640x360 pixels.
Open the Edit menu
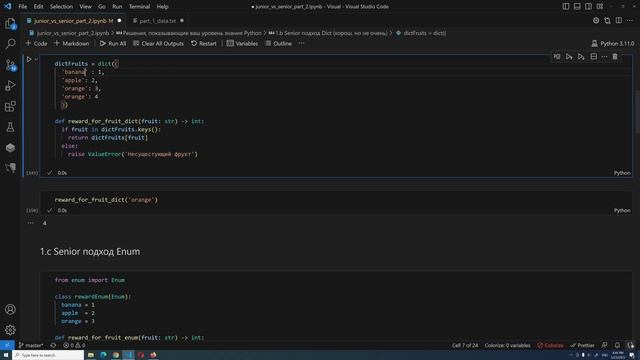[38, 7]
